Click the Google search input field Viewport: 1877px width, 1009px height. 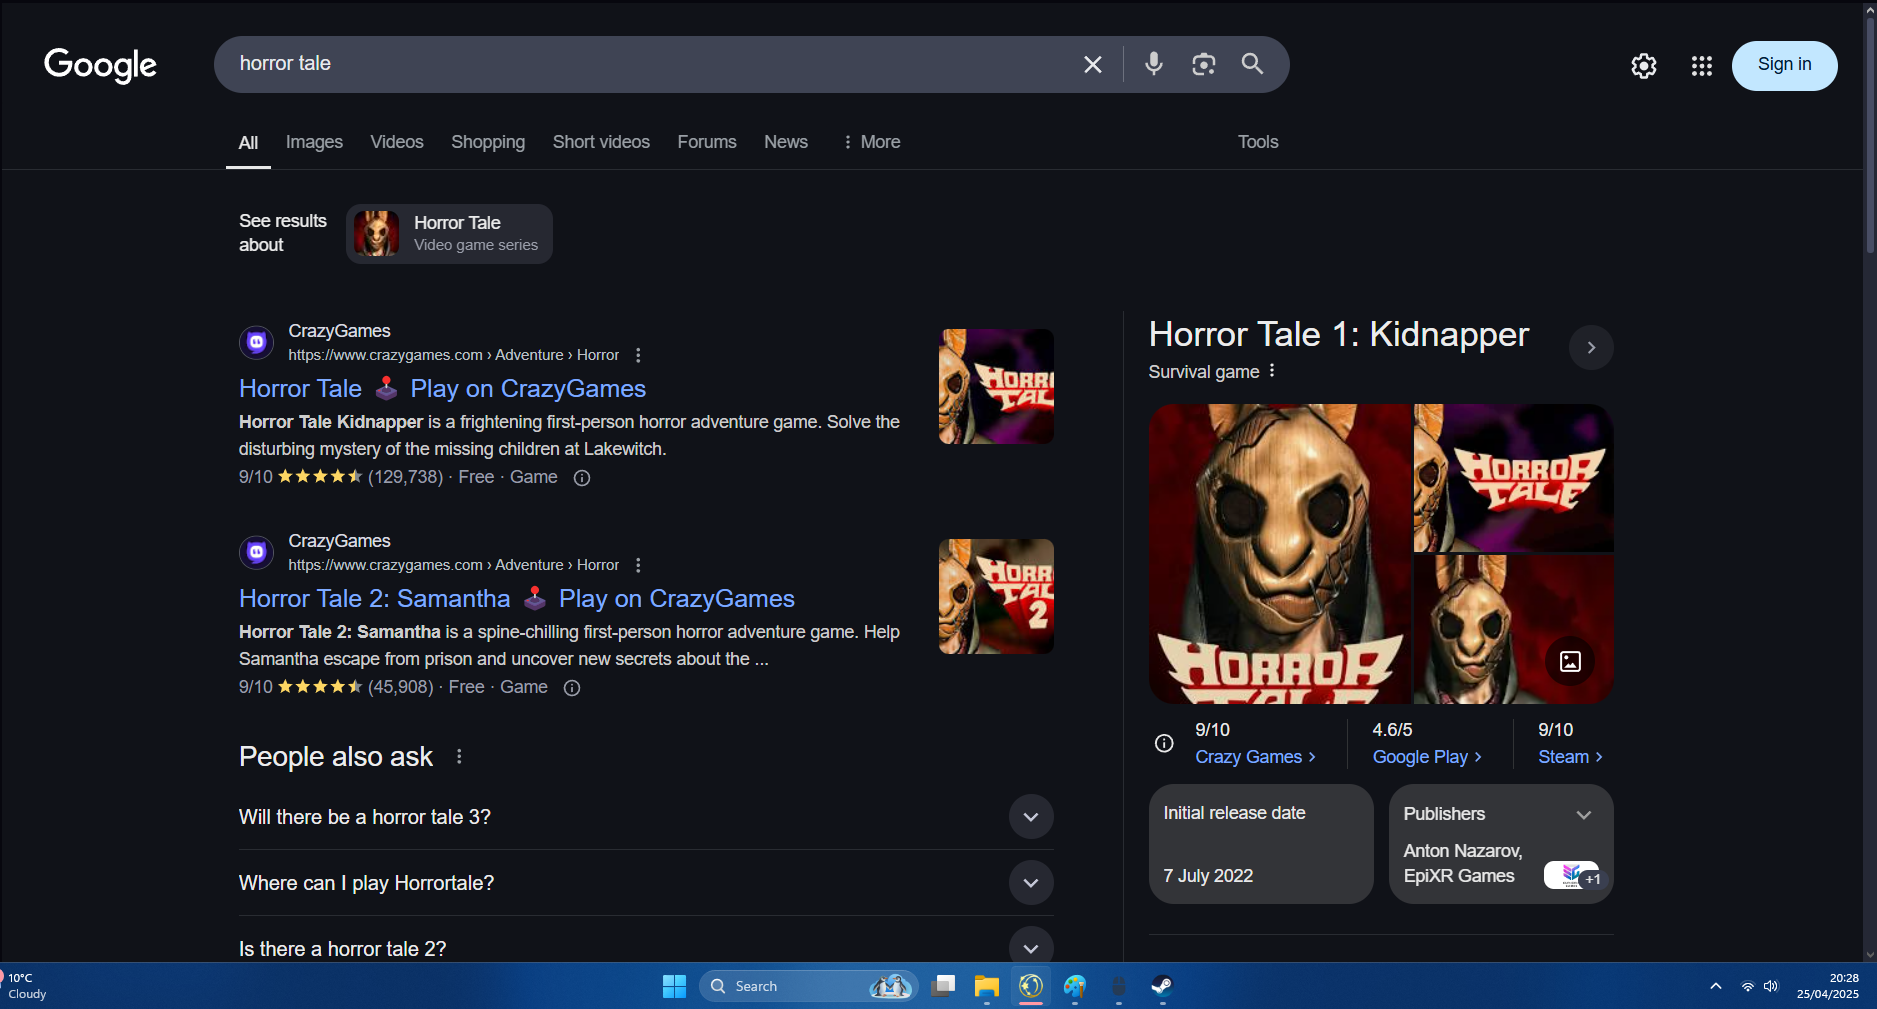click(x=650, y=64)
